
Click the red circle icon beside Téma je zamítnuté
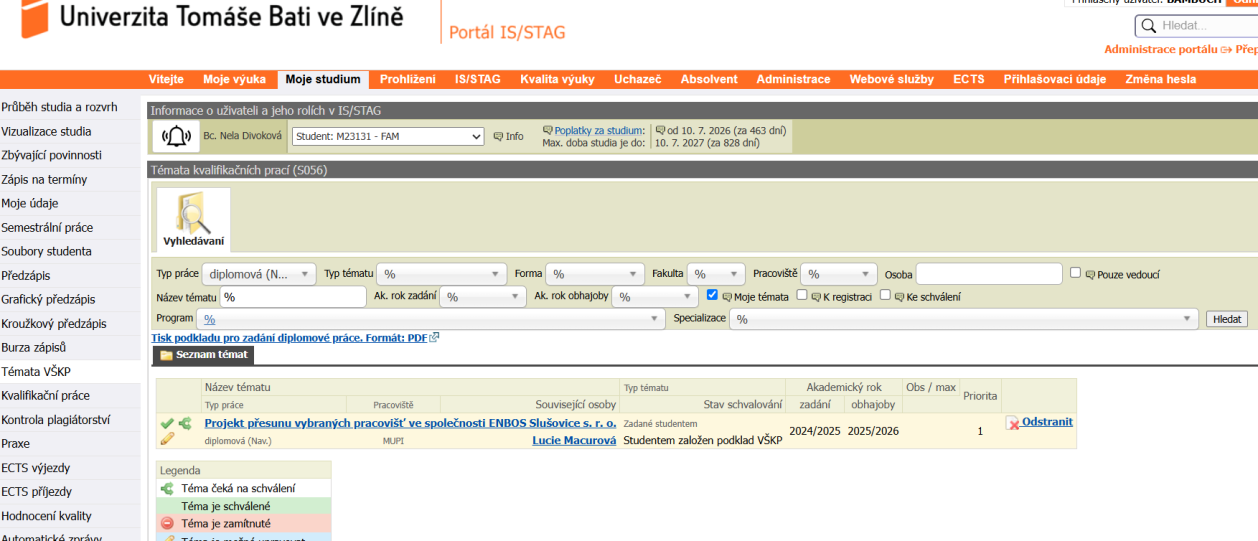tap(167, 523)
